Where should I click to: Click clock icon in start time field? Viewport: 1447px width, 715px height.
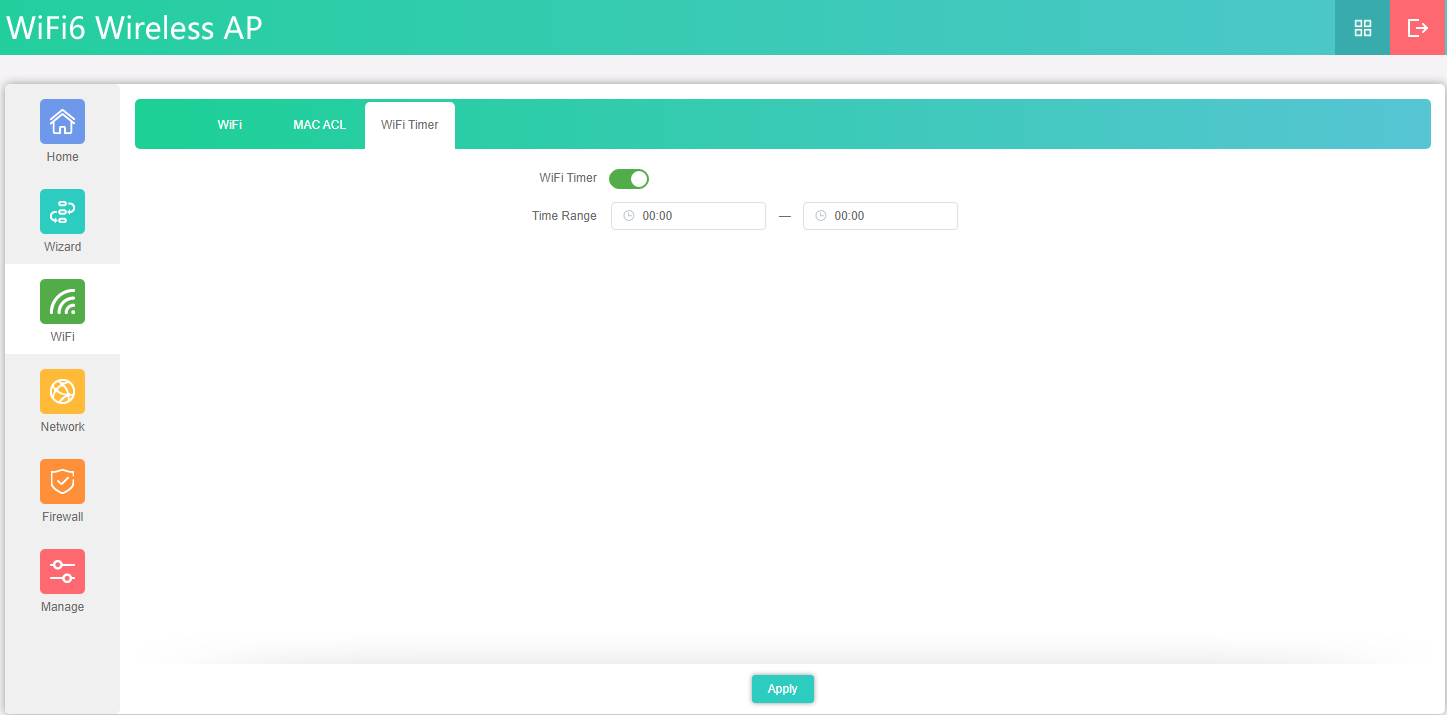point(629,216)
